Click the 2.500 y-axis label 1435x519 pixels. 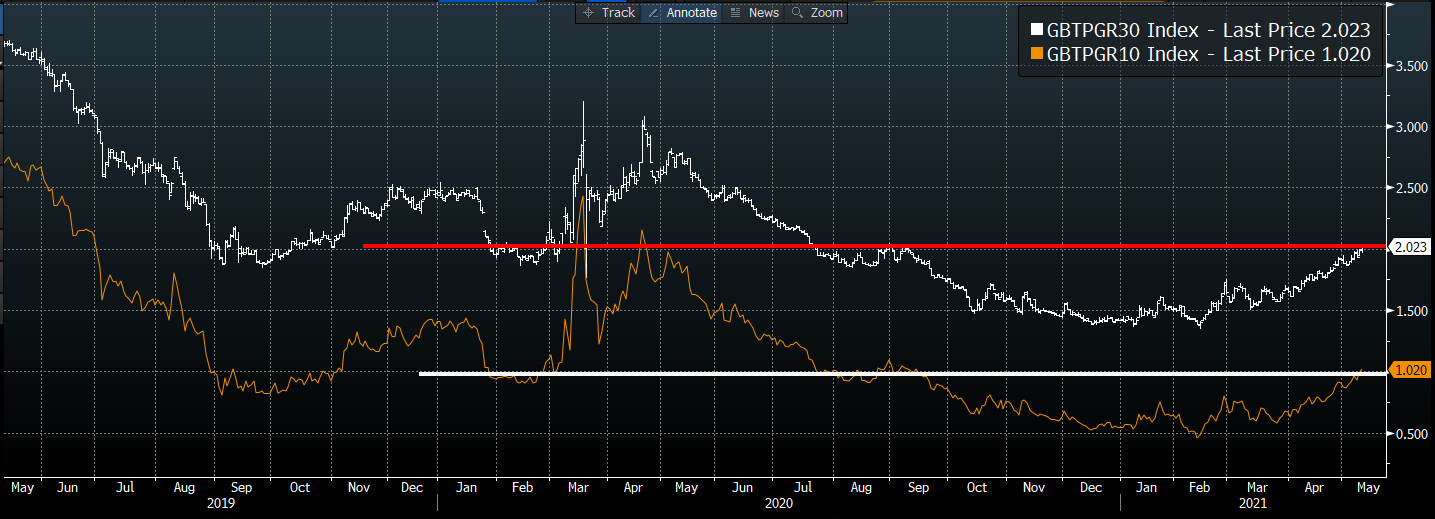pyautogui.click(x=1410, y=188)
